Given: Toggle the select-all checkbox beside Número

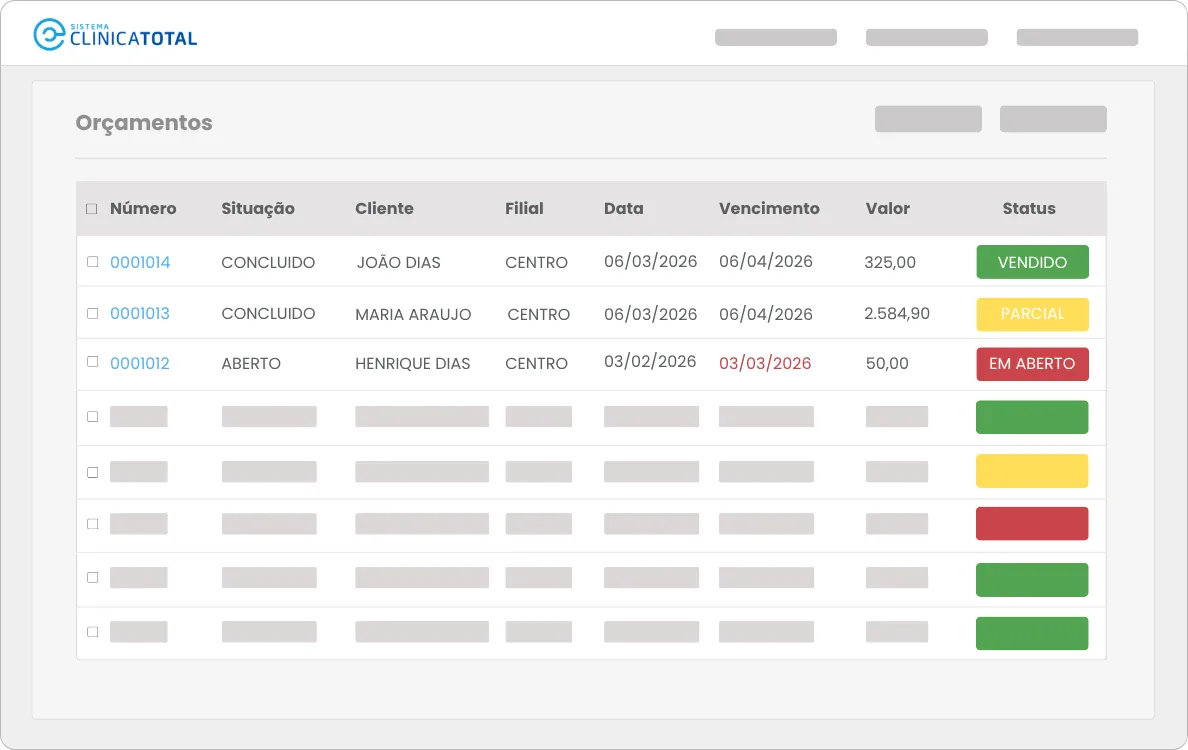Looking at the screenshot, I should tap(92, 208).
